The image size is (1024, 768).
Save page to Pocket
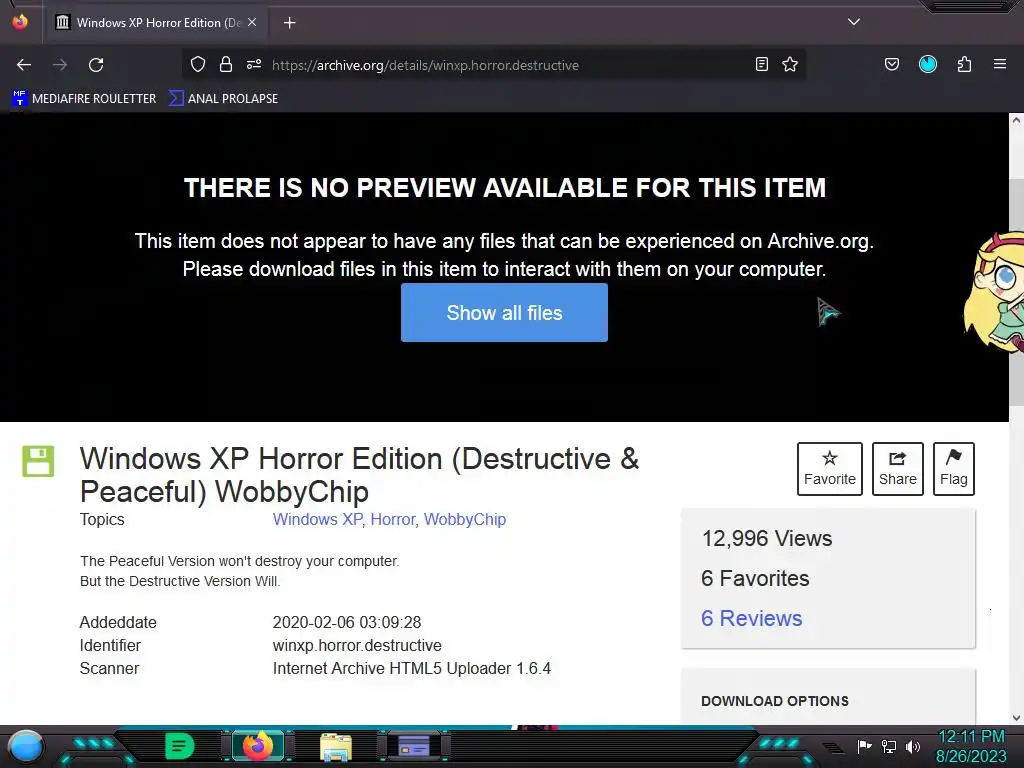pyautogui.click(x=892, y=64)
